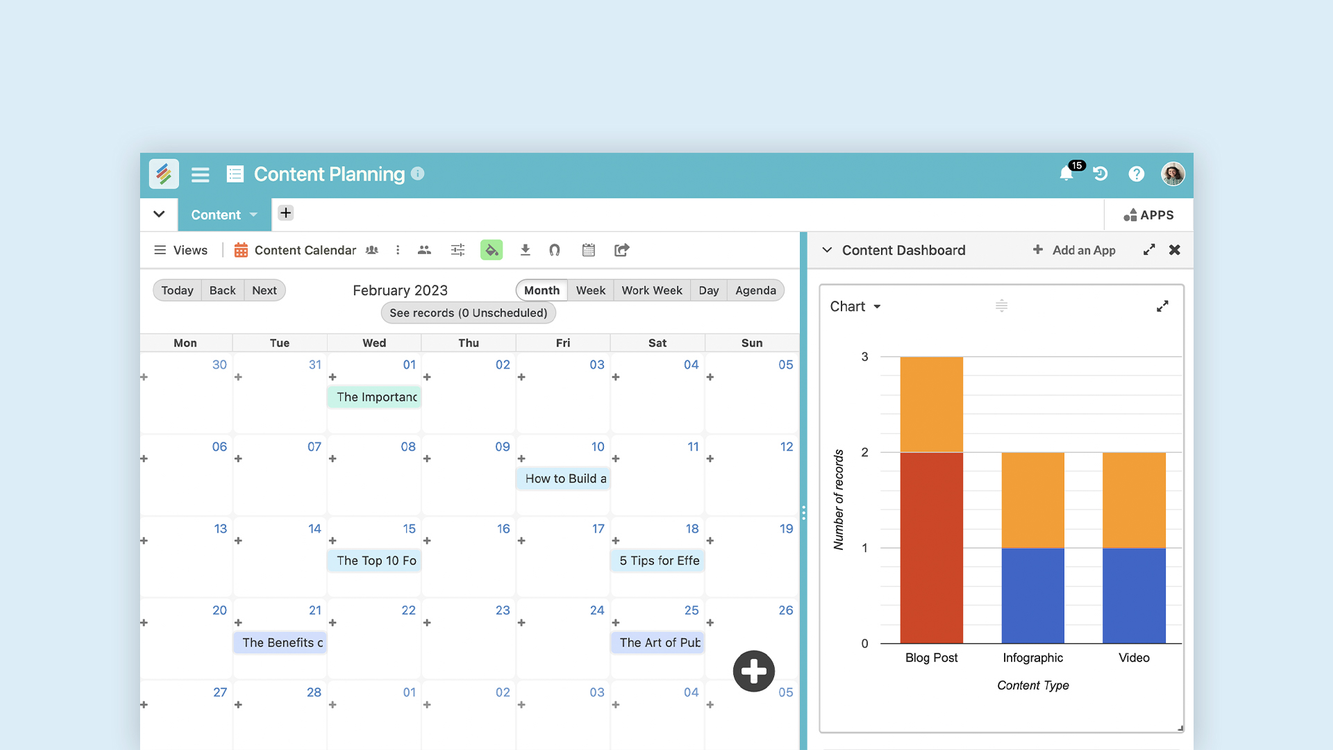Open the Views menu
The width and height of the screenshot is (1333, 750).
tap(180, 250)
